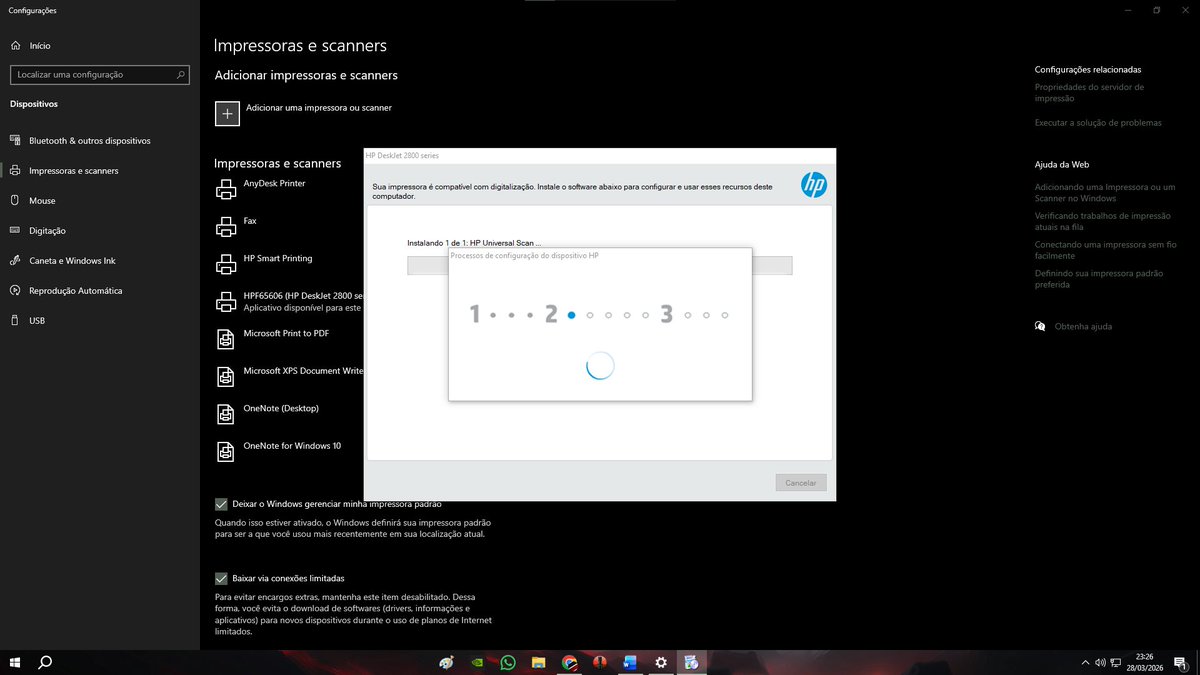This screenshot has height=675, width=1200.
Task: Click the Cancelar button in HP installer
Action: (801, 483)
